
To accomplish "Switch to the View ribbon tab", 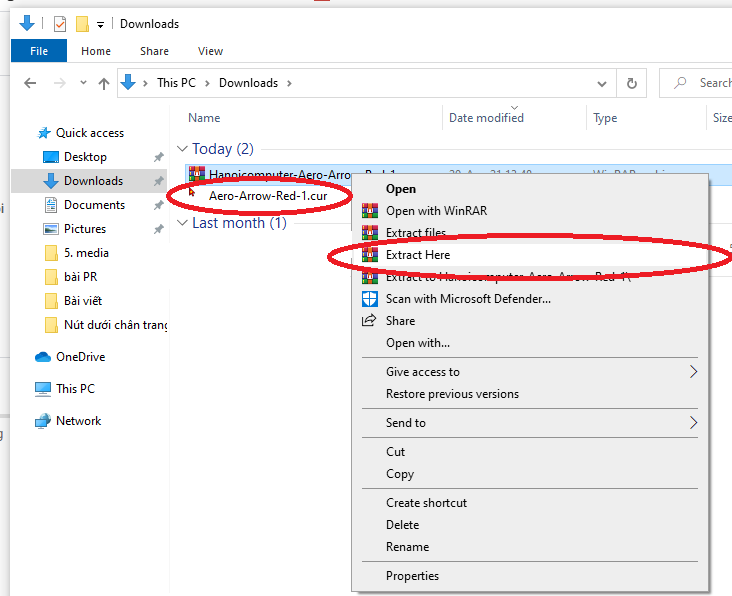I will coord(210,51).
